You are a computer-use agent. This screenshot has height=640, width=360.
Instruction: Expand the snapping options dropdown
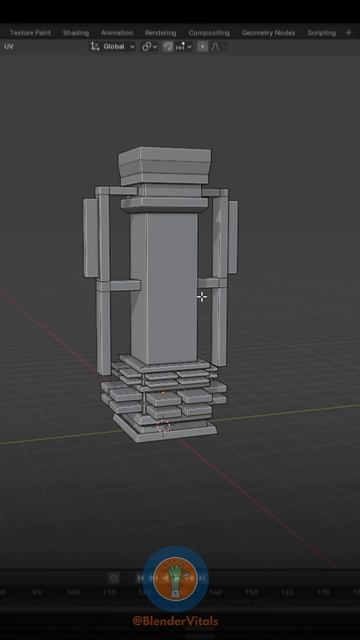click(x=183, y=47)
